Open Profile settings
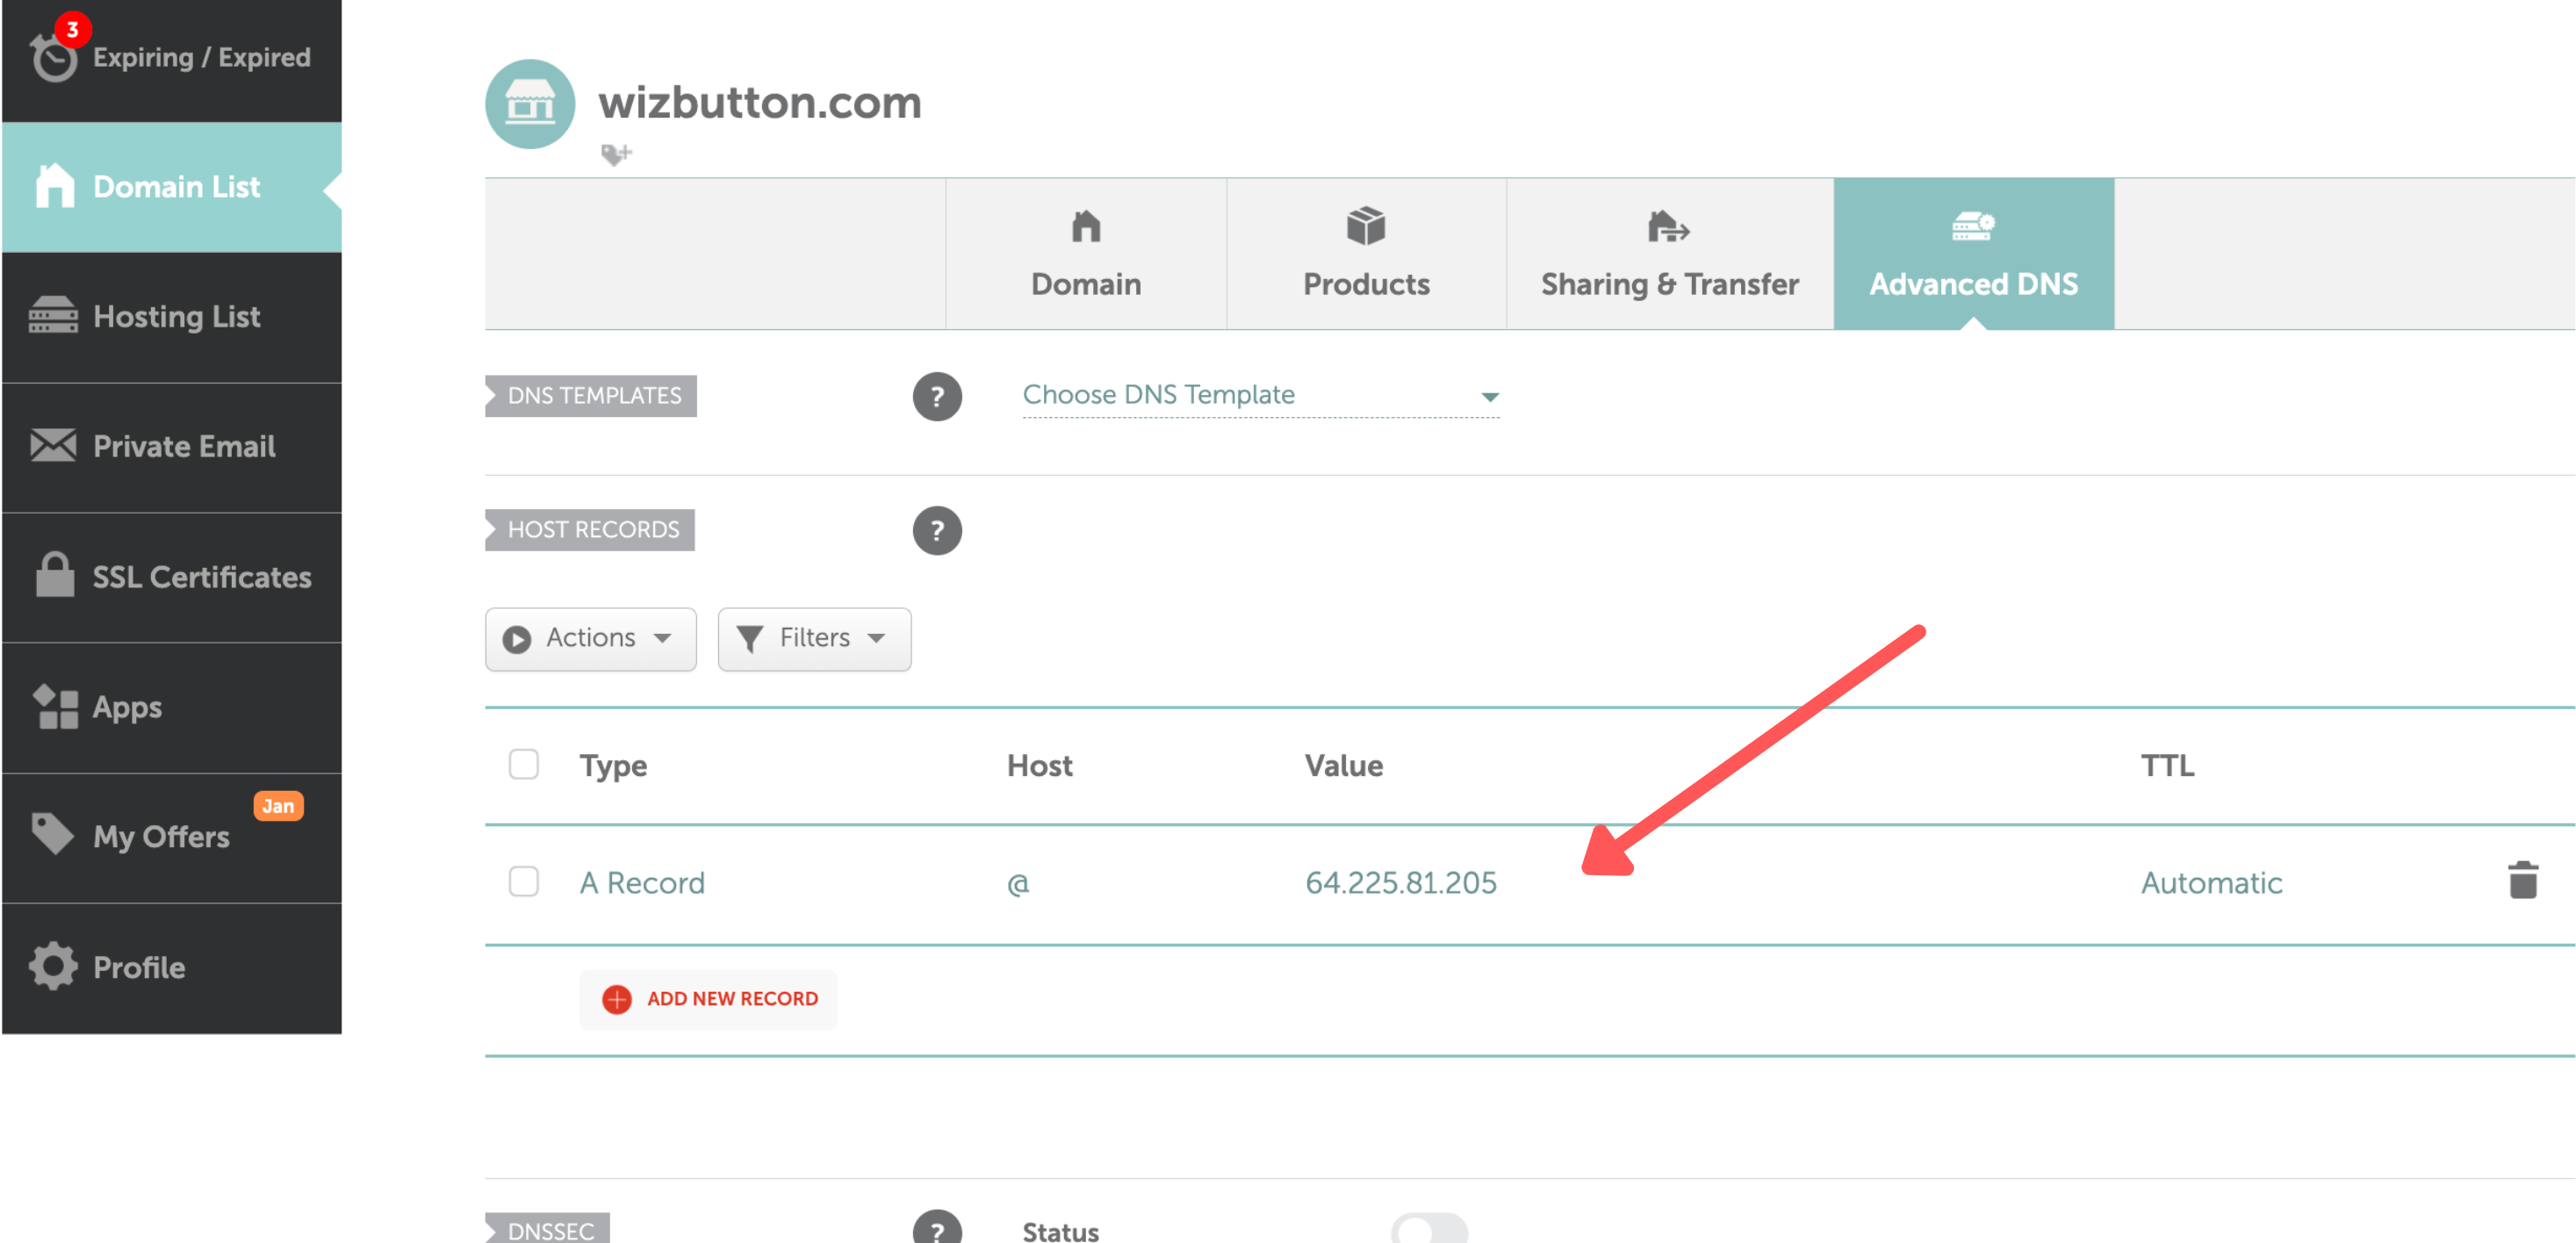This screenshot has height=1243, width=2576. (x=139, y=966)
